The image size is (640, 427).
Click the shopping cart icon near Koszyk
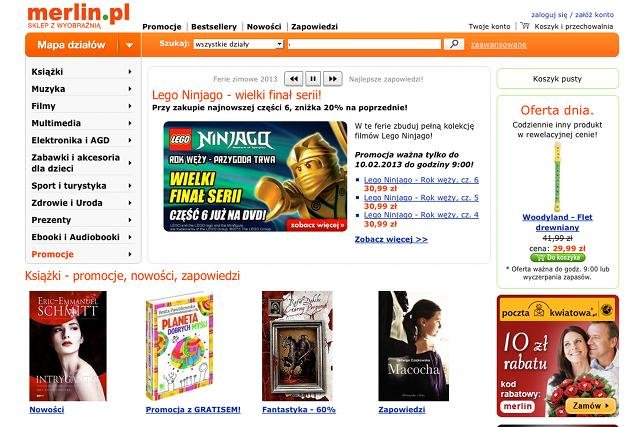point(525,26)
